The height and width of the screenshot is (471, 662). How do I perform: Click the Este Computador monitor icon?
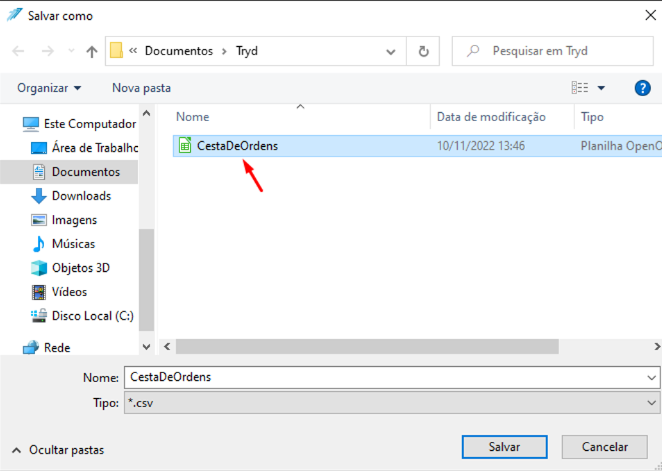(x=31, y=124)
